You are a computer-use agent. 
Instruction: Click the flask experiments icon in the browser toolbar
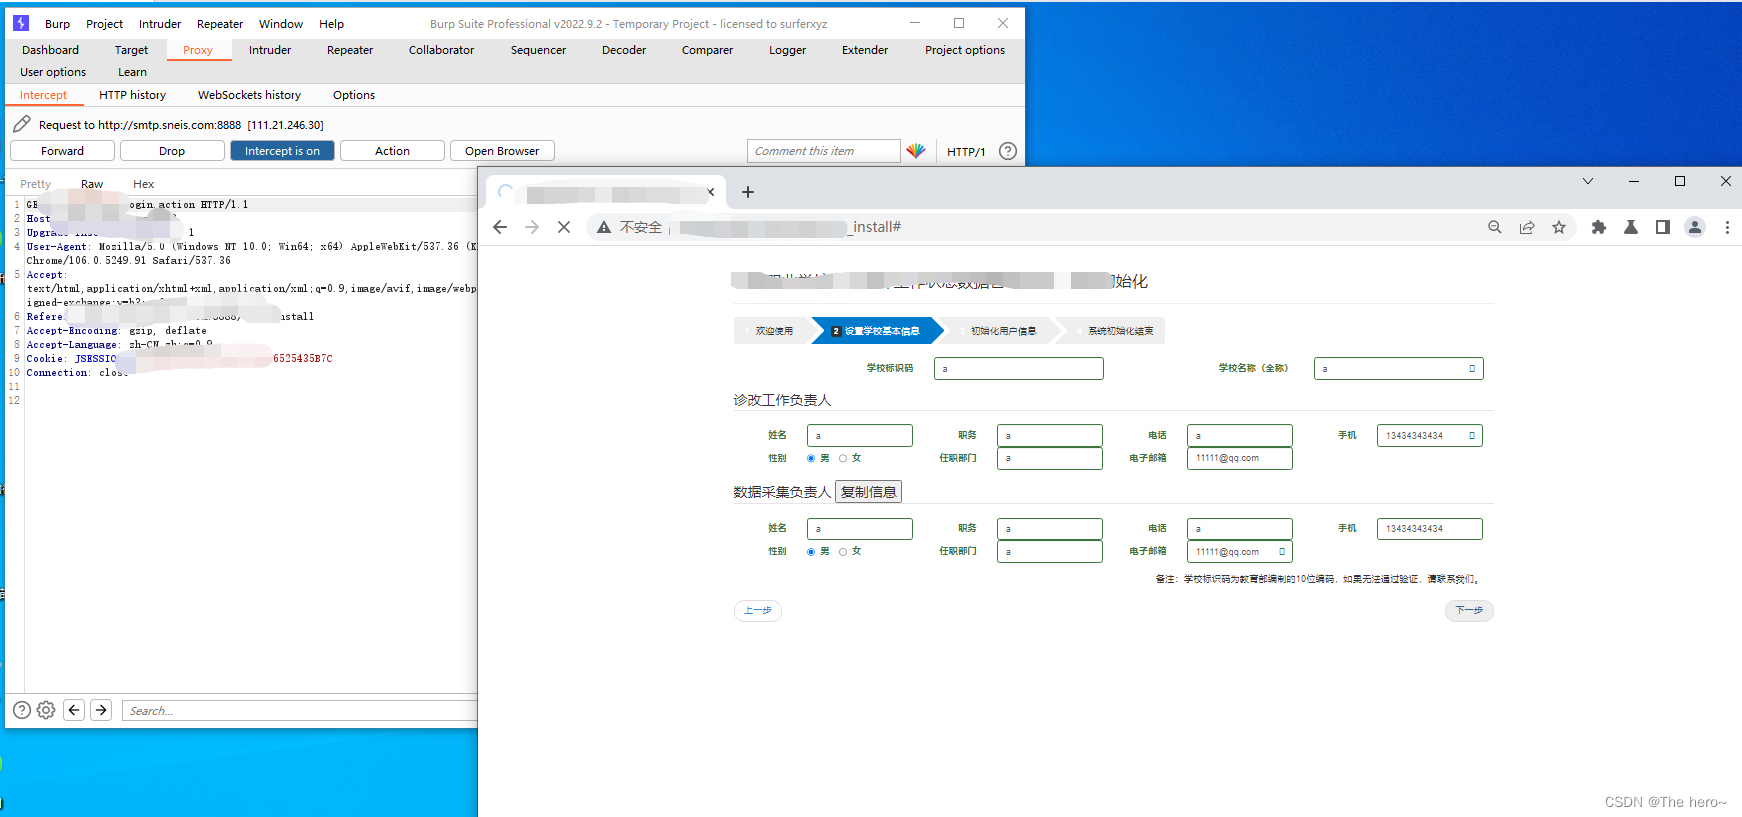pyautogui.click(x=1631, y=227)
